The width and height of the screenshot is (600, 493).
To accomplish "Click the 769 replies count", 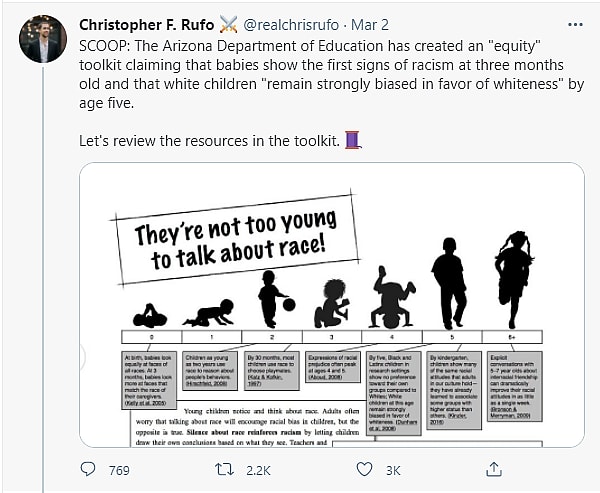I will (119, 470).
